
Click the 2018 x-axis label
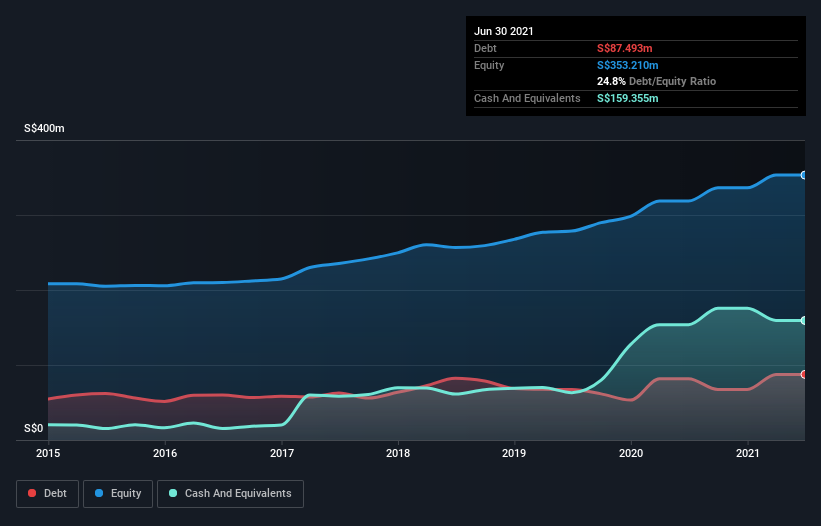(398, 453)
